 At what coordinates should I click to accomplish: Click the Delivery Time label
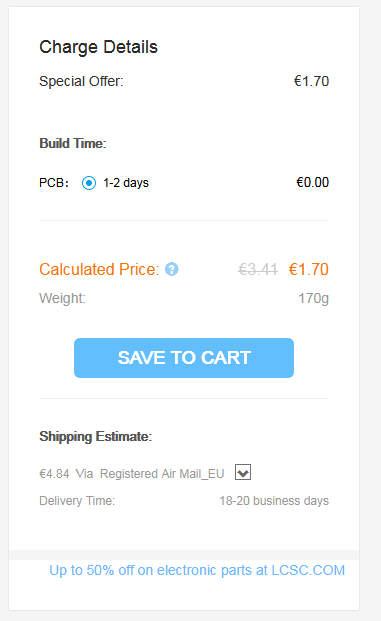[x=77, y=501]
